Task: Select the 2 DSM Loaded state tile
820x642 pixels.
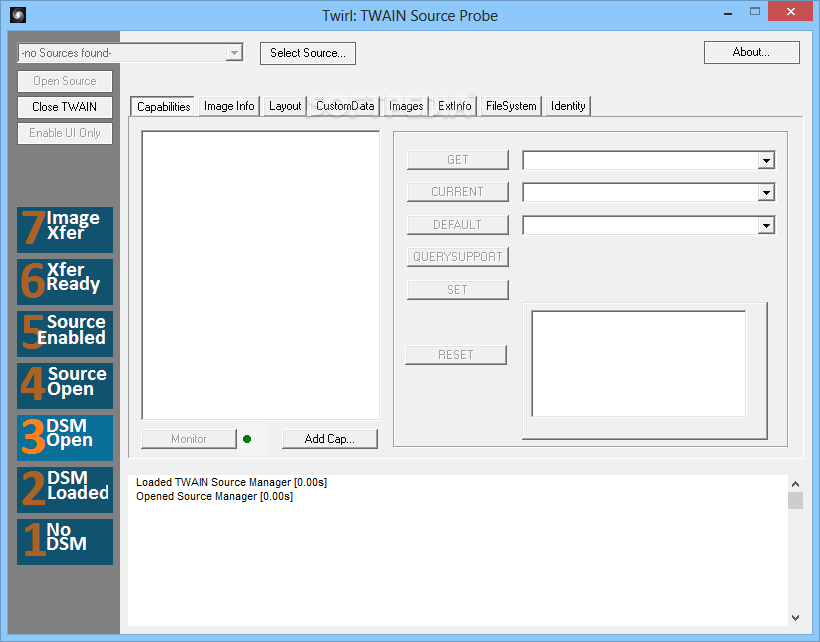Action: (65, 490)
